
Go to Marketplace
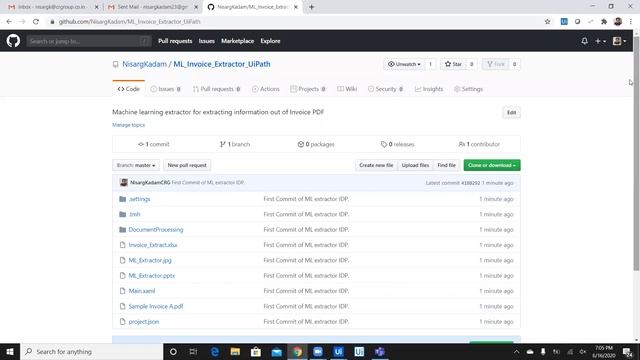click(x=238, y=41)
